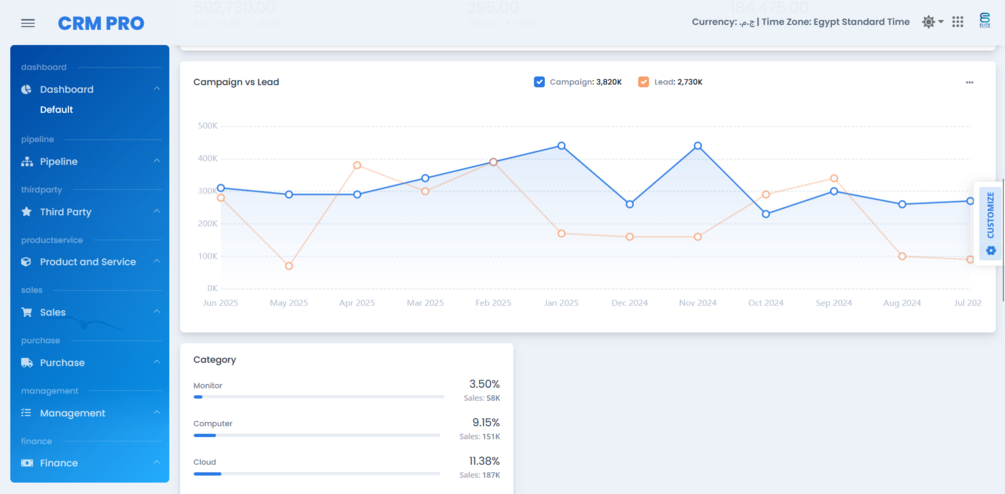Click the Elite profile logo icon
This screenshot has height=494, width=1005.
coord(984,21)
